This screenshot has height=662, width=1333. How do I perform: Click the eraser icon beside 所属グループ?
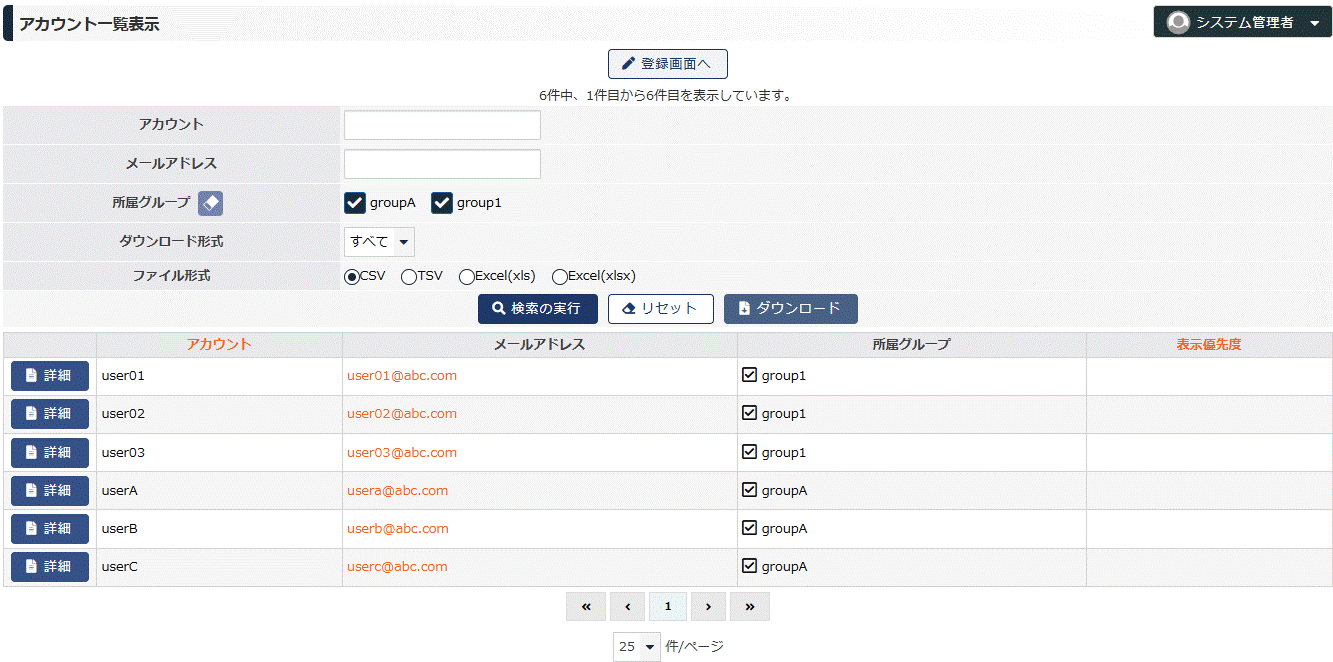(x=210, y=203)
